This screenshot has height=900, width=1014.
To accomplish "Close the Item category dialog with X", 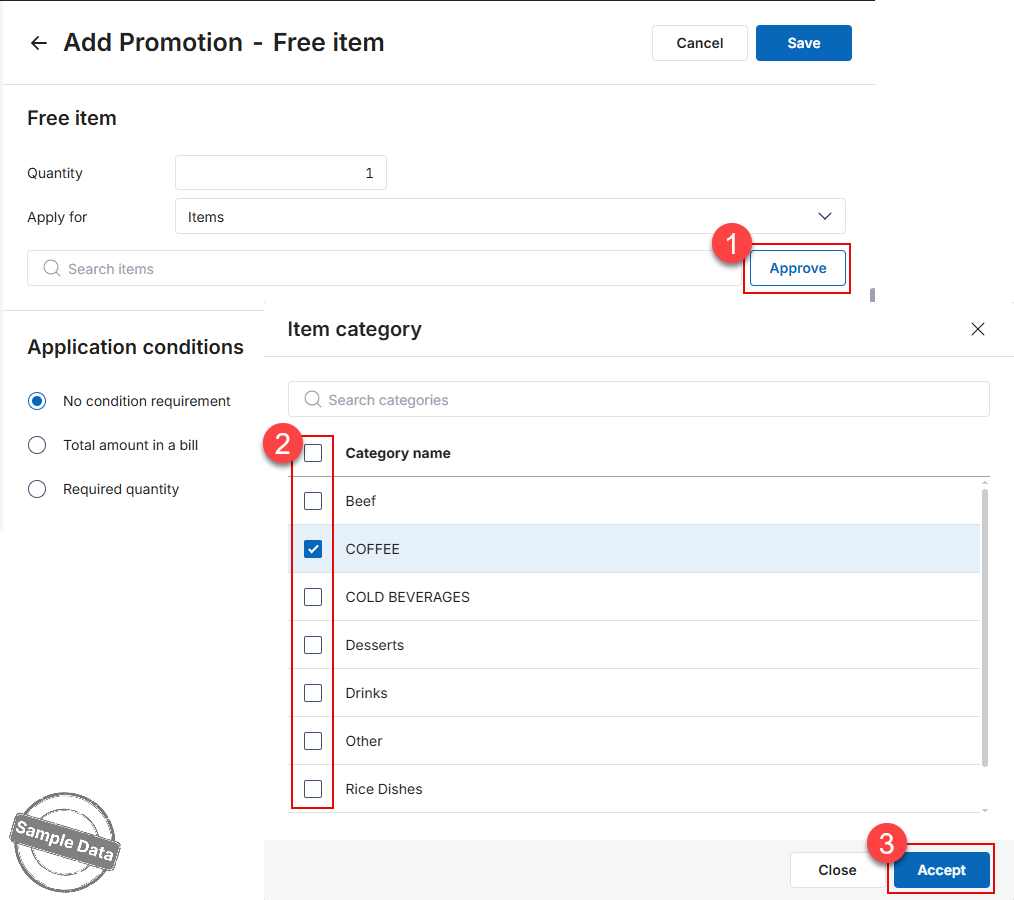I will pos(977,329).
